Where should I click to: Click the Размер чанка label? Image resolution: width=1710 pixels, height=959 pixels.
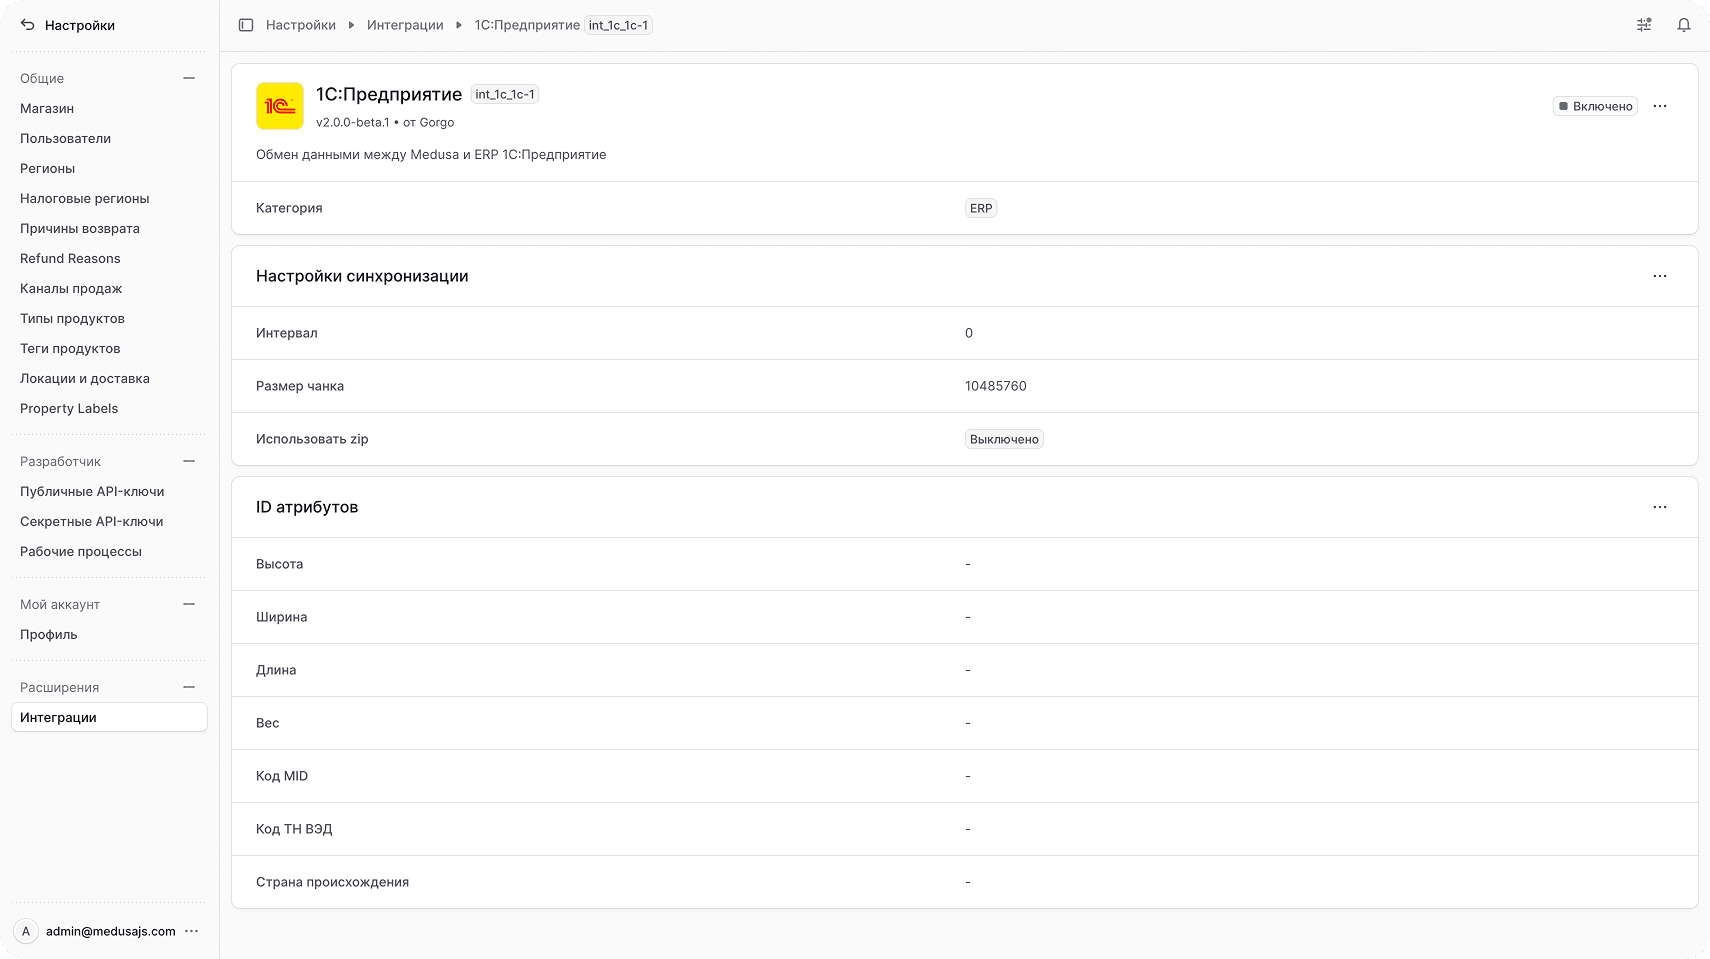point(300,386)
